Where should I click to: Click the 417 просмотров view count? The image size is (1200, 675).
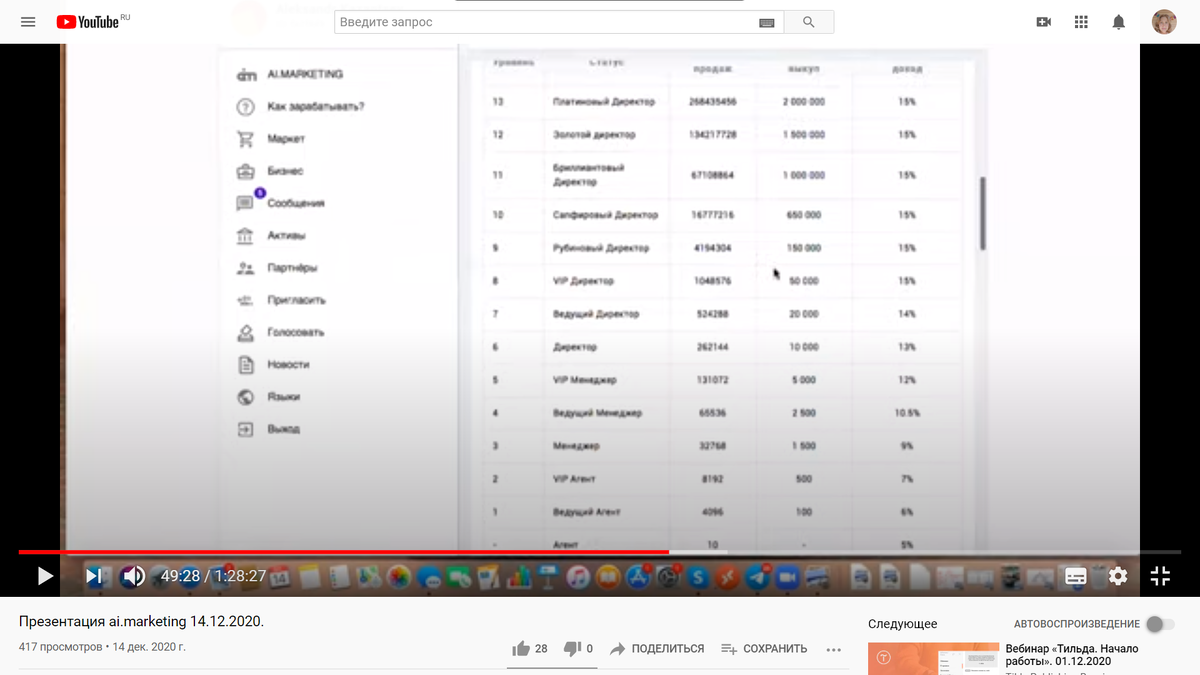point(60,647)
